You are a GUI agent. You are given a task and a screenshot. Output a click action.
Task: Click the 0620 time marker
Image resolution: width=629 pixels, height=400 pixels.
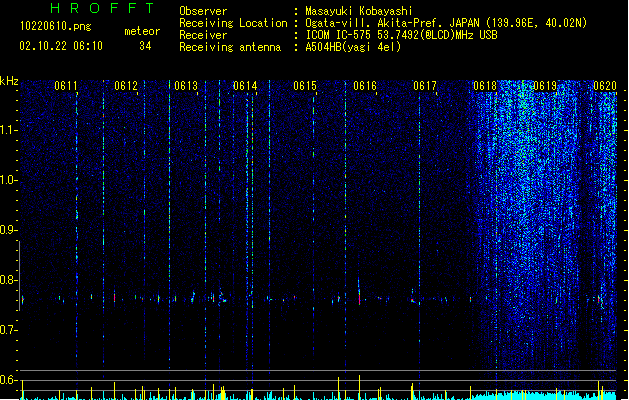[x=605, y=86]
